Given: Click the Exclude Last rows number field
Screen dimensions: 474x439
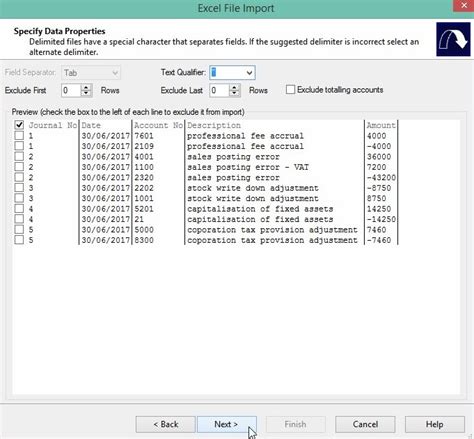Looking at the screenshot, I should [x=219, y=90].
